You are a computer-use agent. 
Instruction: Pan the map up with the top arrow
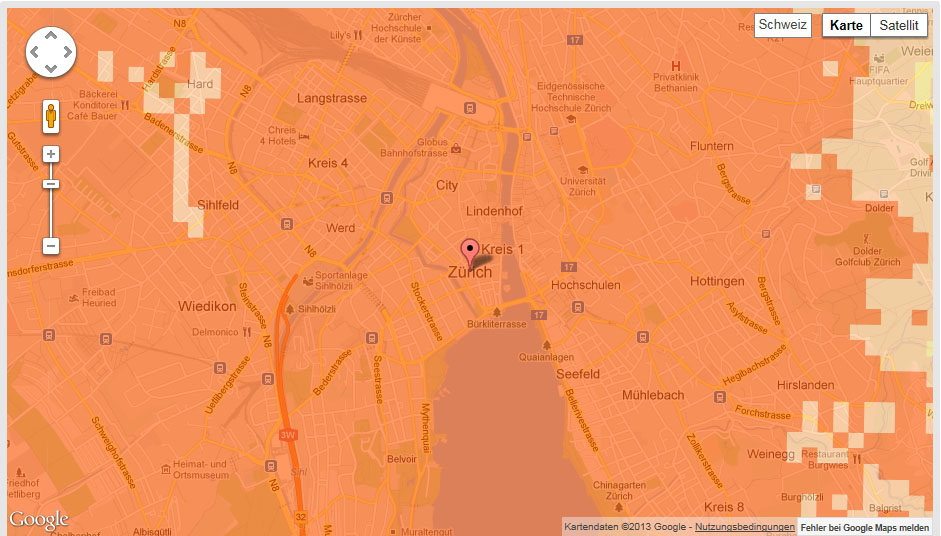[x=51, y=35]
